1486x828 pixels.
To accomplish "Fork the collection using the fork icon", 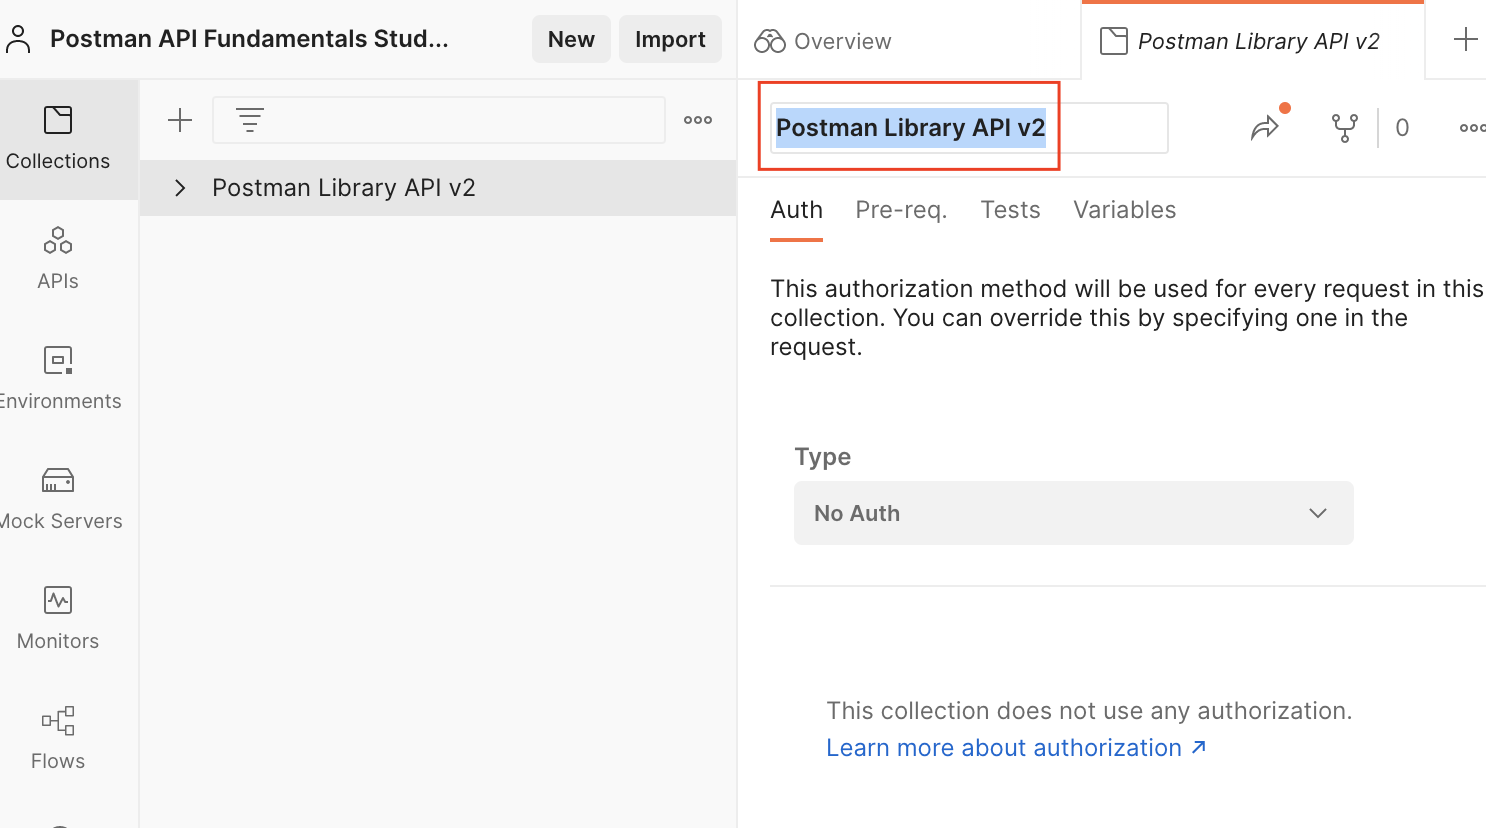I will tap(1345, 128).
